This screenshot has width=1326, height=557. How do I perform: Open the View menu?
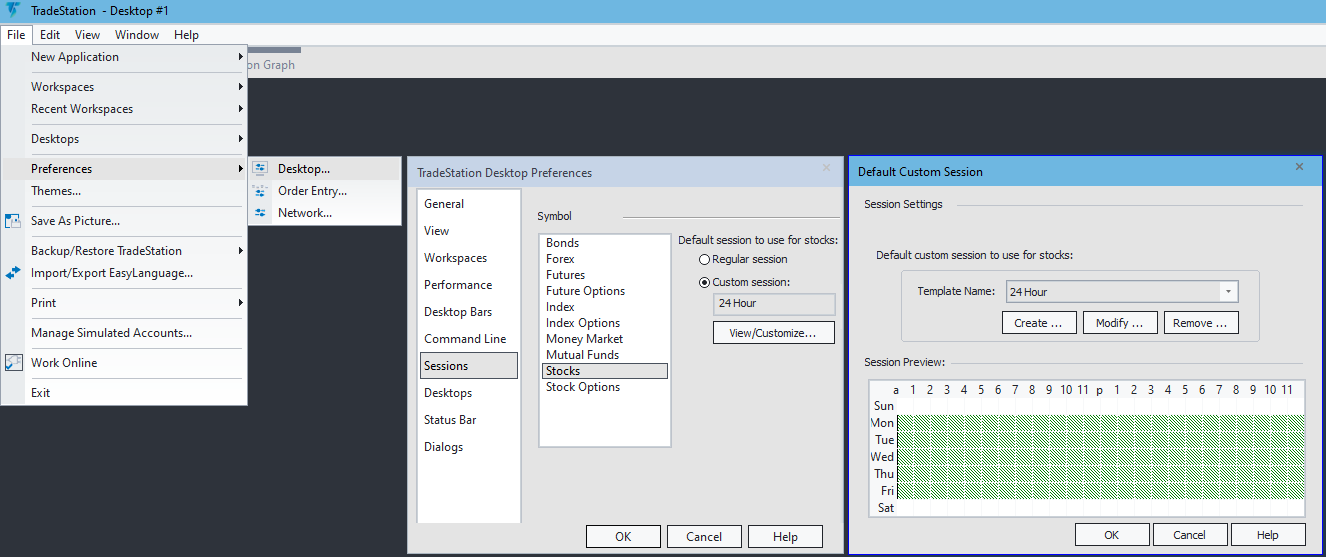pyautogui.click(x=88, y=35)
